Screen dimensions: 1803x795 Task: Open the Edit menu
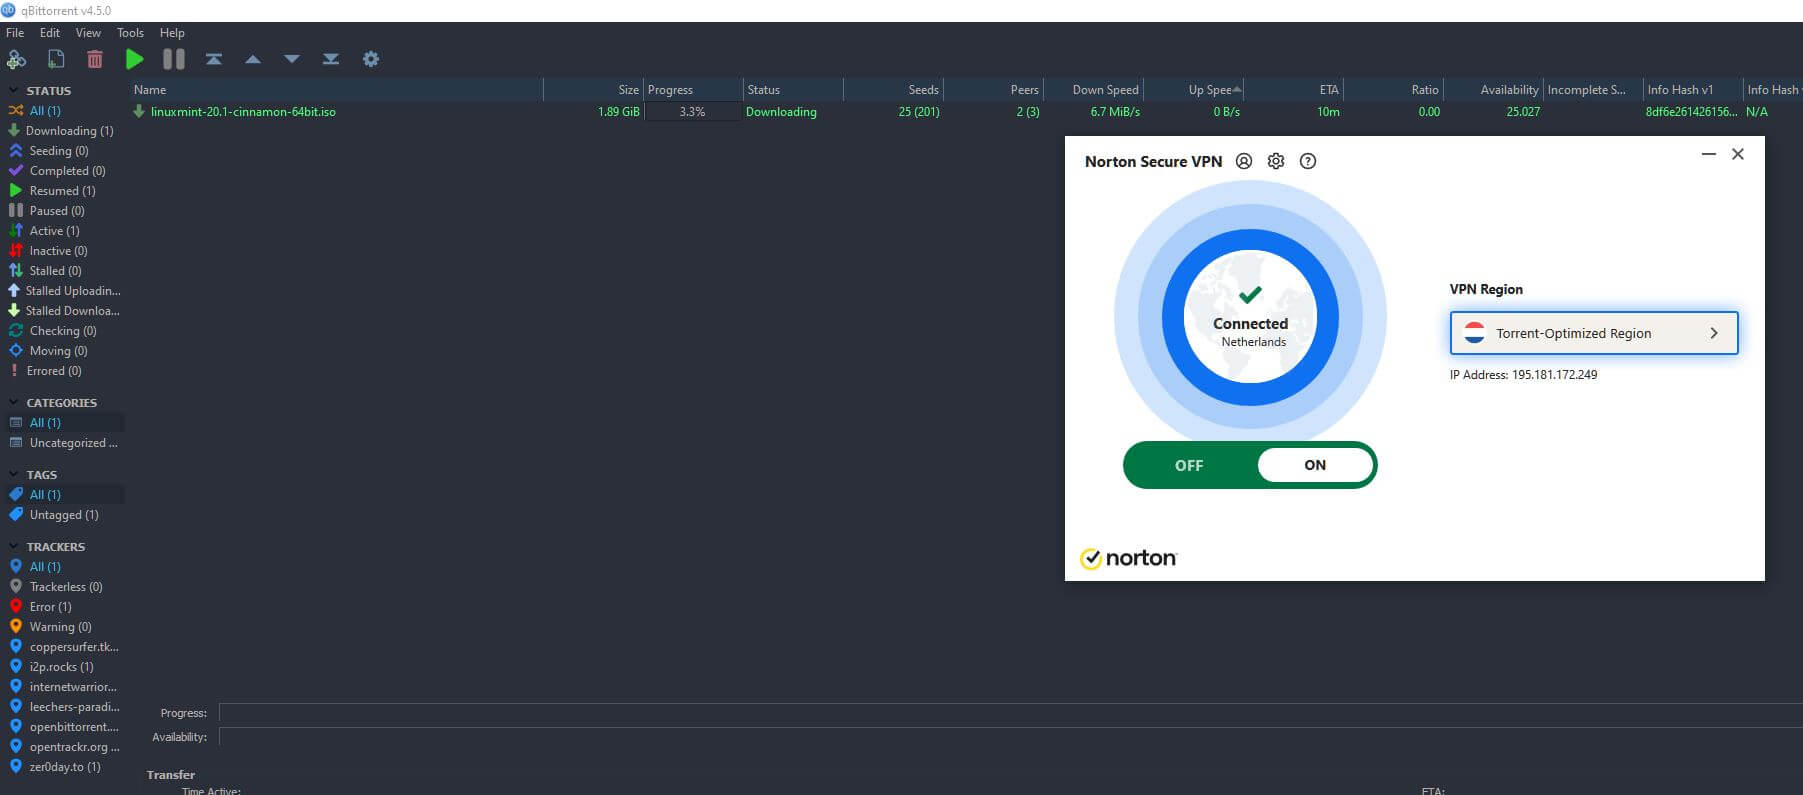[x=50, y=33]
